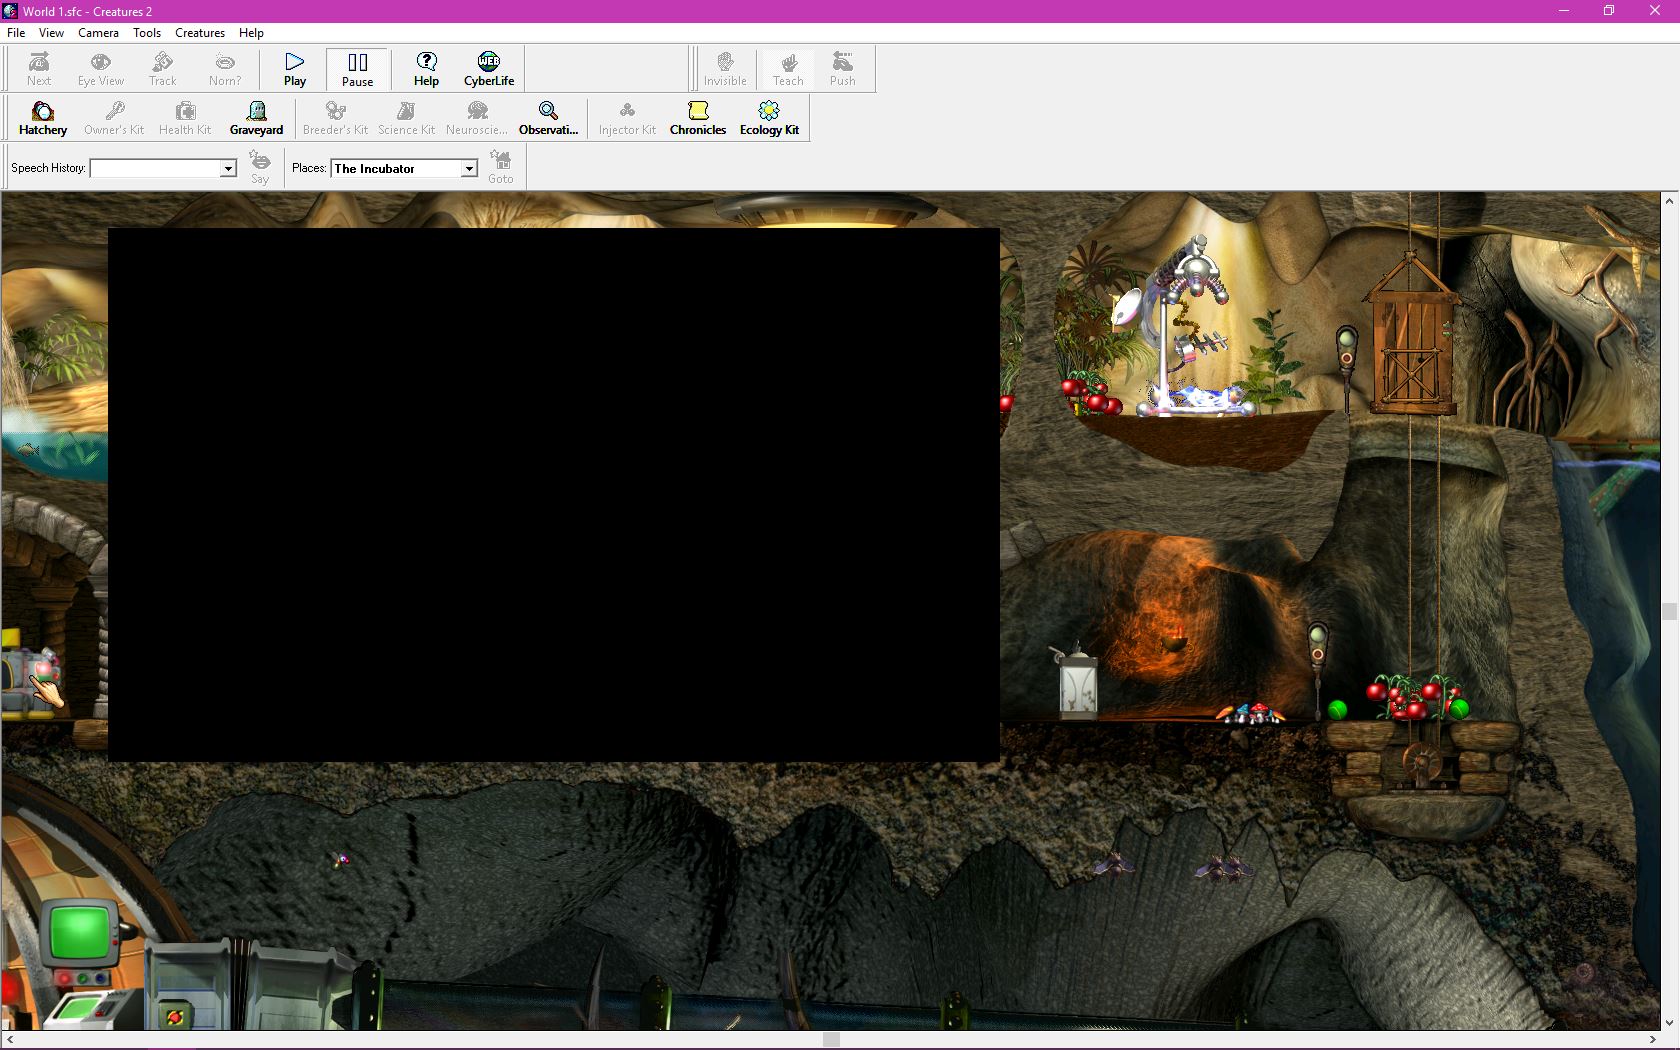1680x1050 pixels.
Task: Open the Graveyard kit
Action: pyautogui.click(x=257, y=118)
